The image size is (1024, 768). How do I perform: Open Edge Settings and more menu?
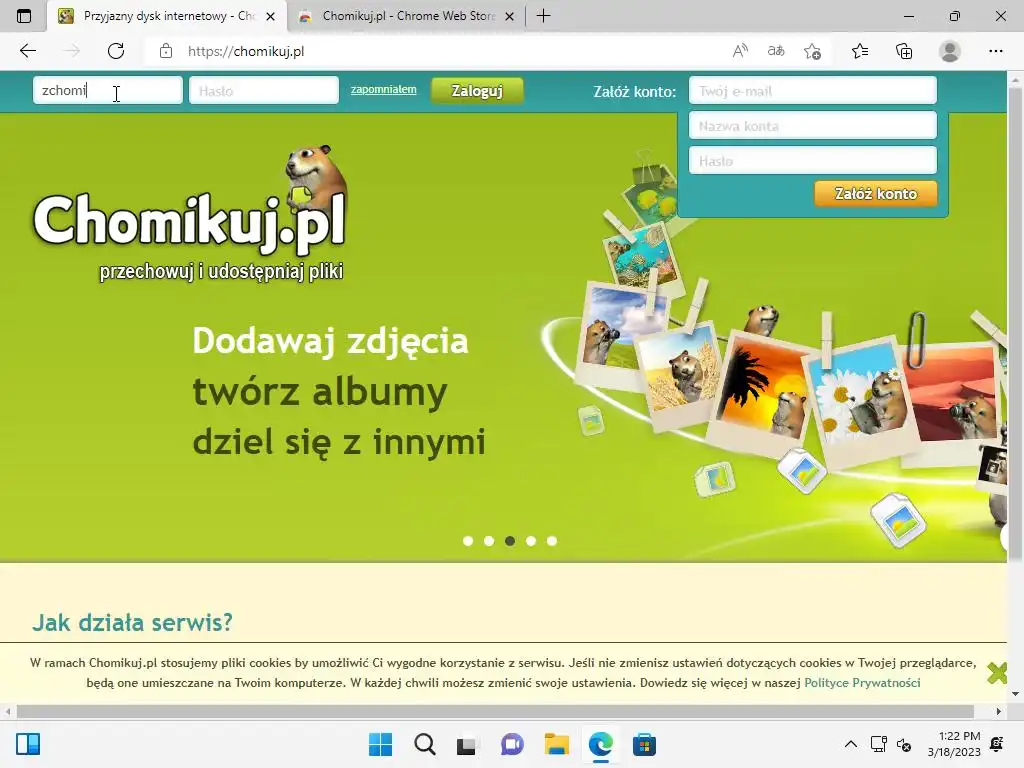(x=995, y=51)
